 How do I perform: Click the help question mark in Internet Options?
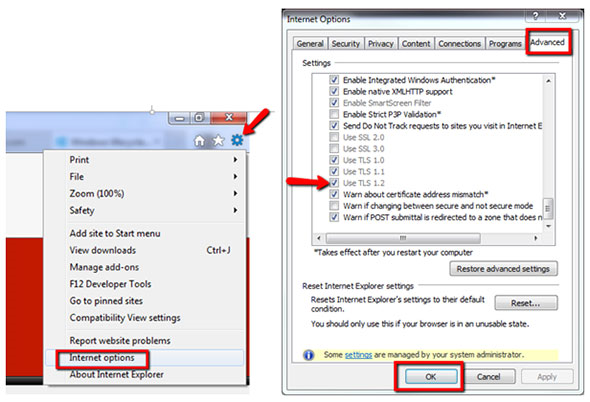pos(535,16)
